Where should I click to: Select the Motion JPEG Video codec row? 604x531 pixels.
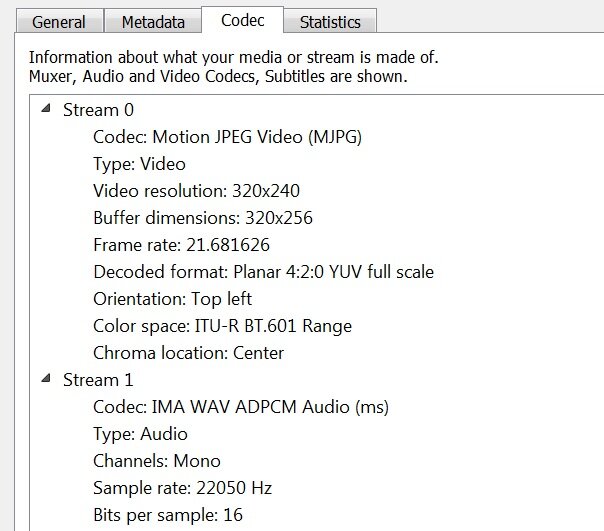(227, 137)
